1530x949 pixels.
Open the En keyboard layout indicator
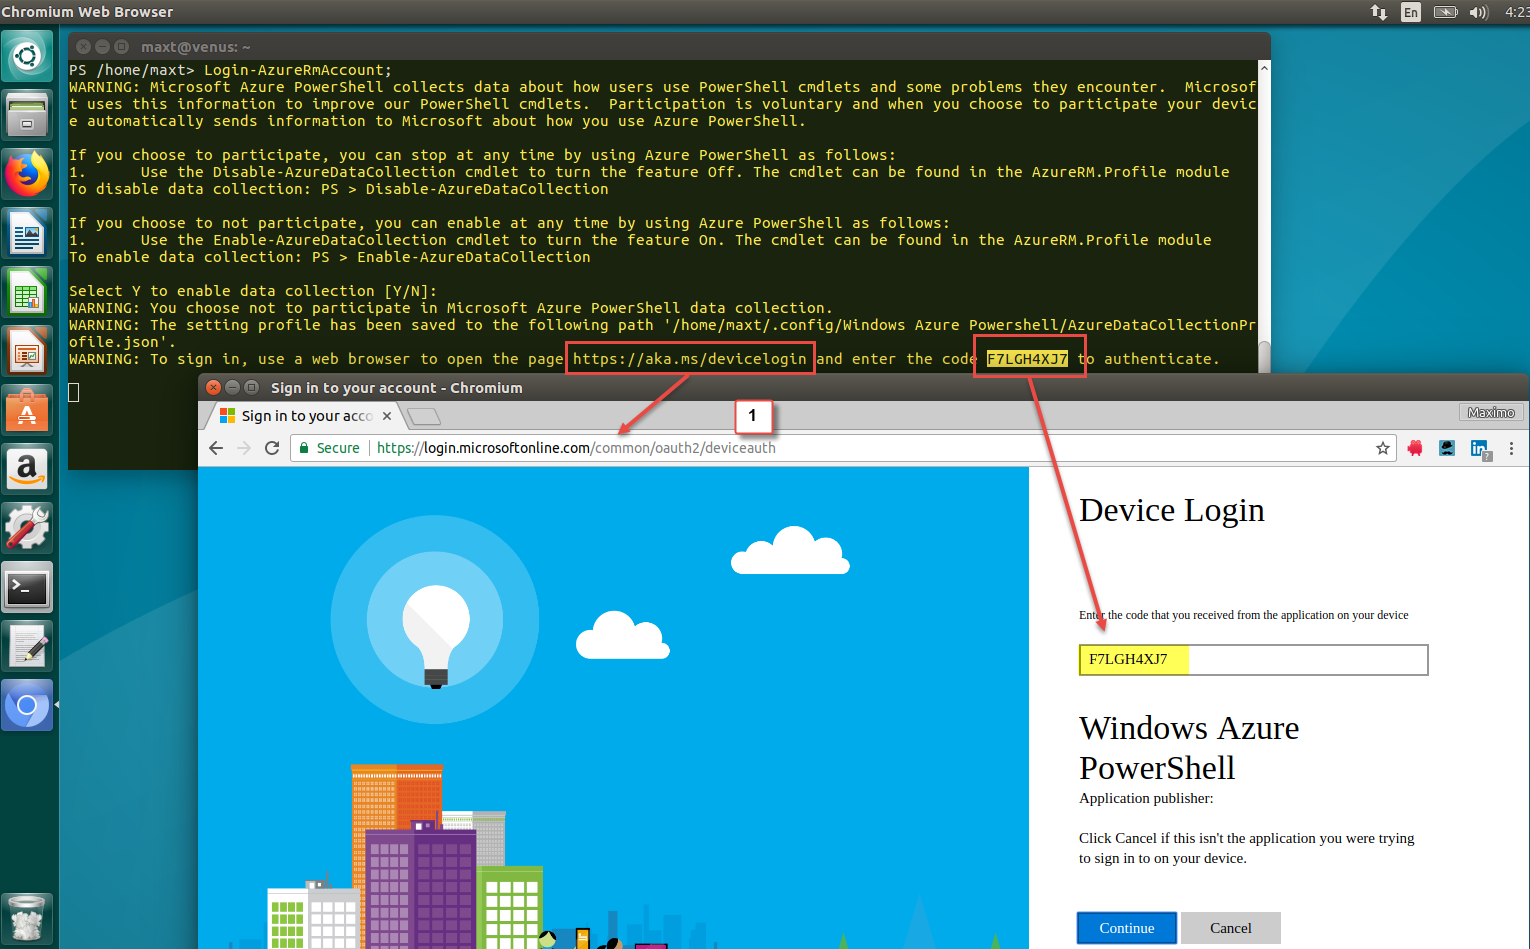point(1411,12)
